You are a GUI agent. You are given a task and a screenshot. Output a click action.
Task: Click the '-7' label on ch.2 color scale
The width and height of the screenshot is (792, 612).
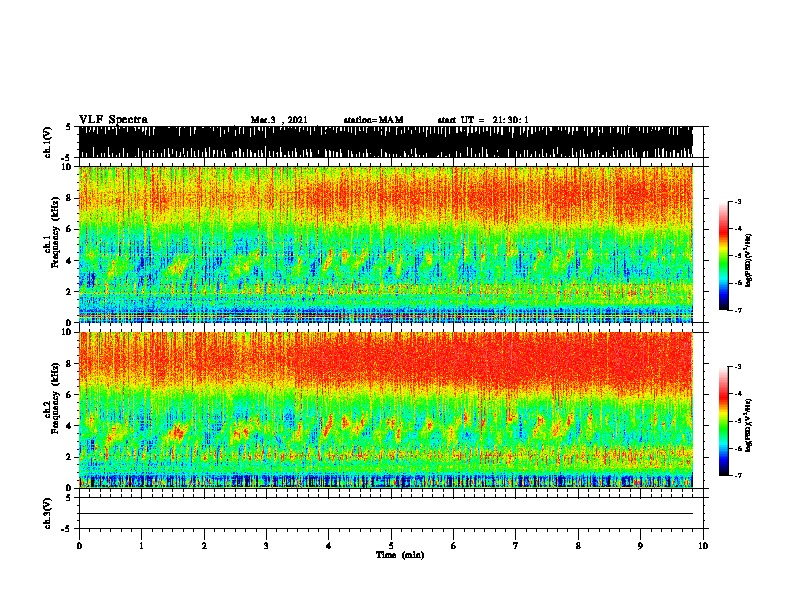738,475
